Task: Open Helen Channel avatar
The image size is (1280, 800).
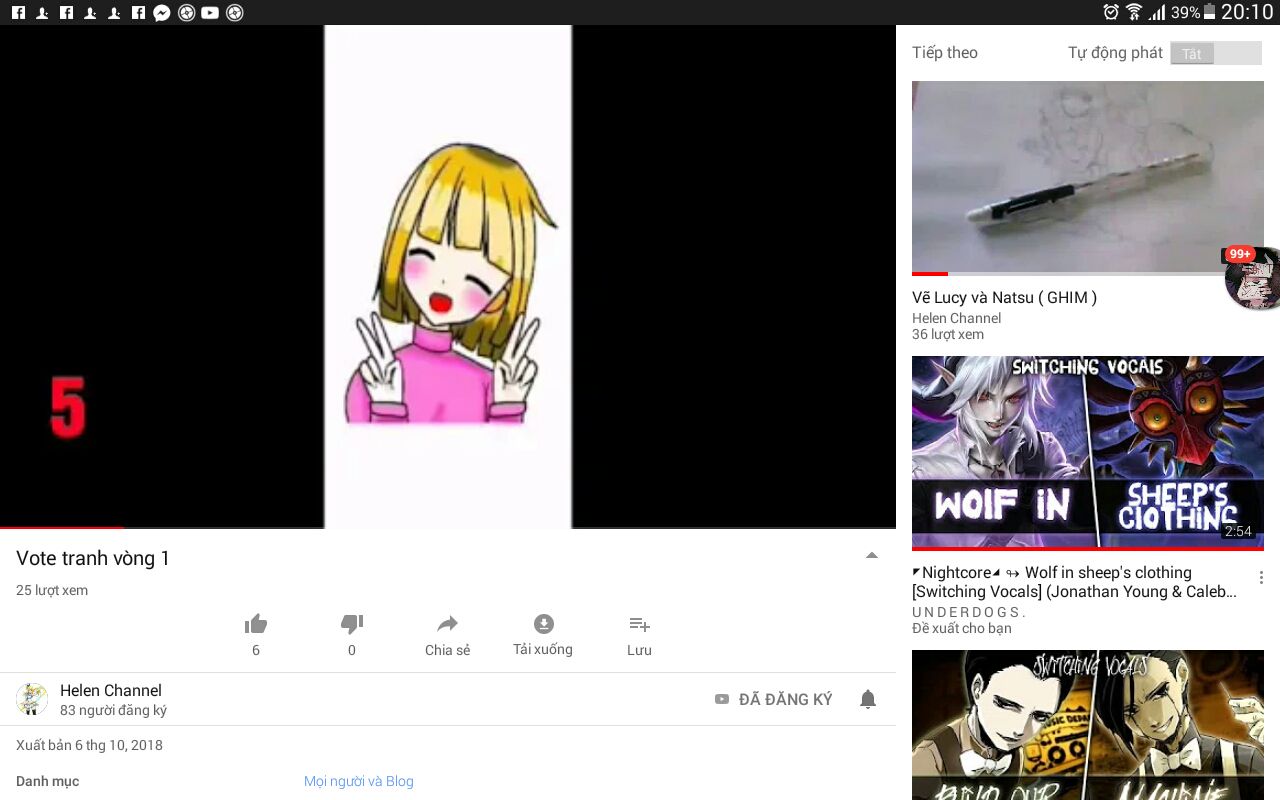Action: tap(32, 699)
